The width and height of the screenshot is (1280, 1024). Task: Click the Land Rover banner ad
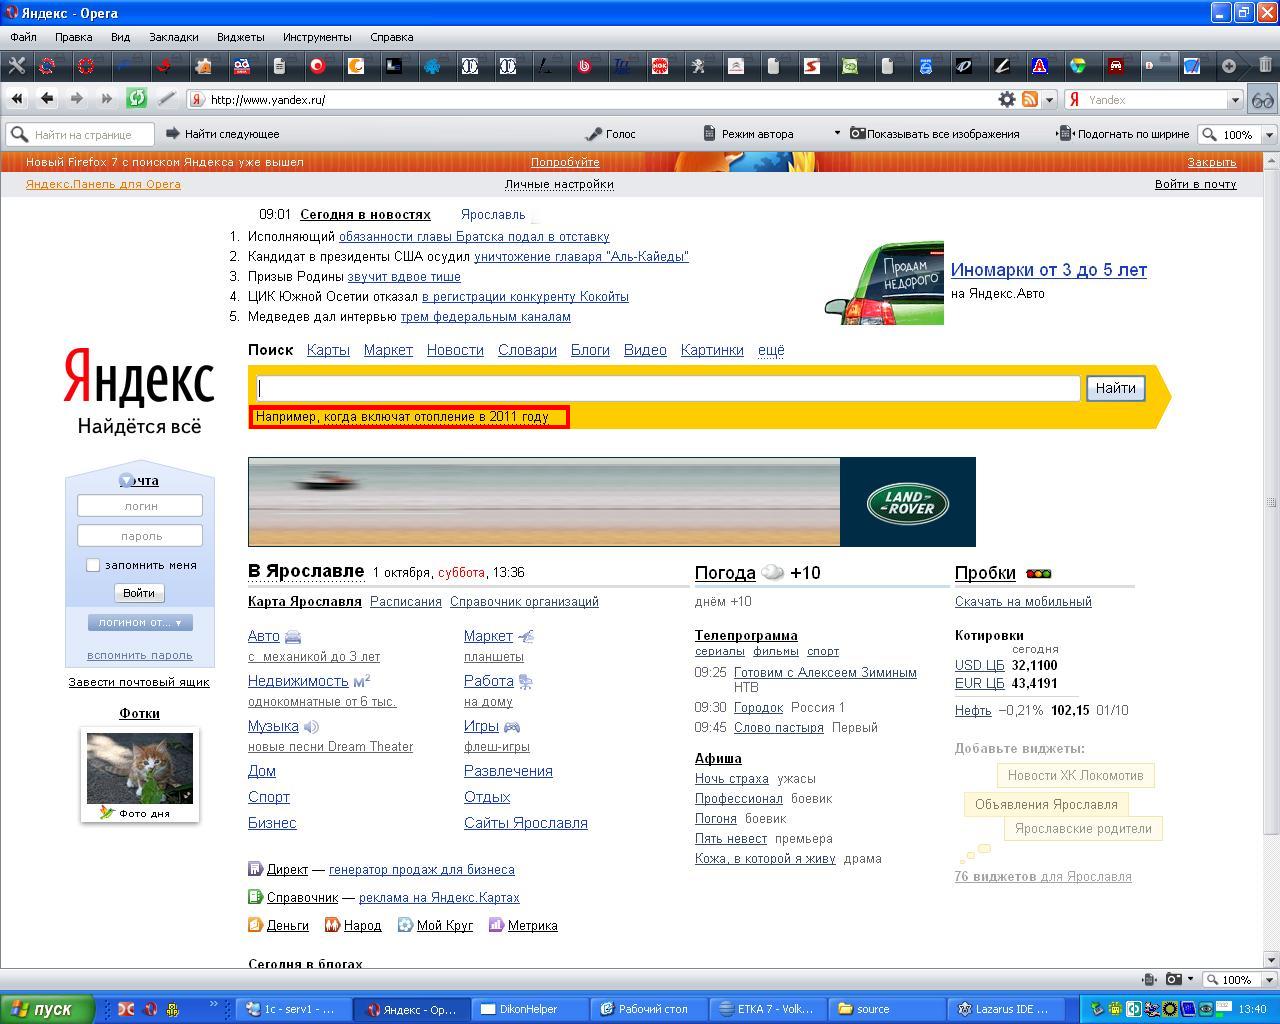point(611,502)
